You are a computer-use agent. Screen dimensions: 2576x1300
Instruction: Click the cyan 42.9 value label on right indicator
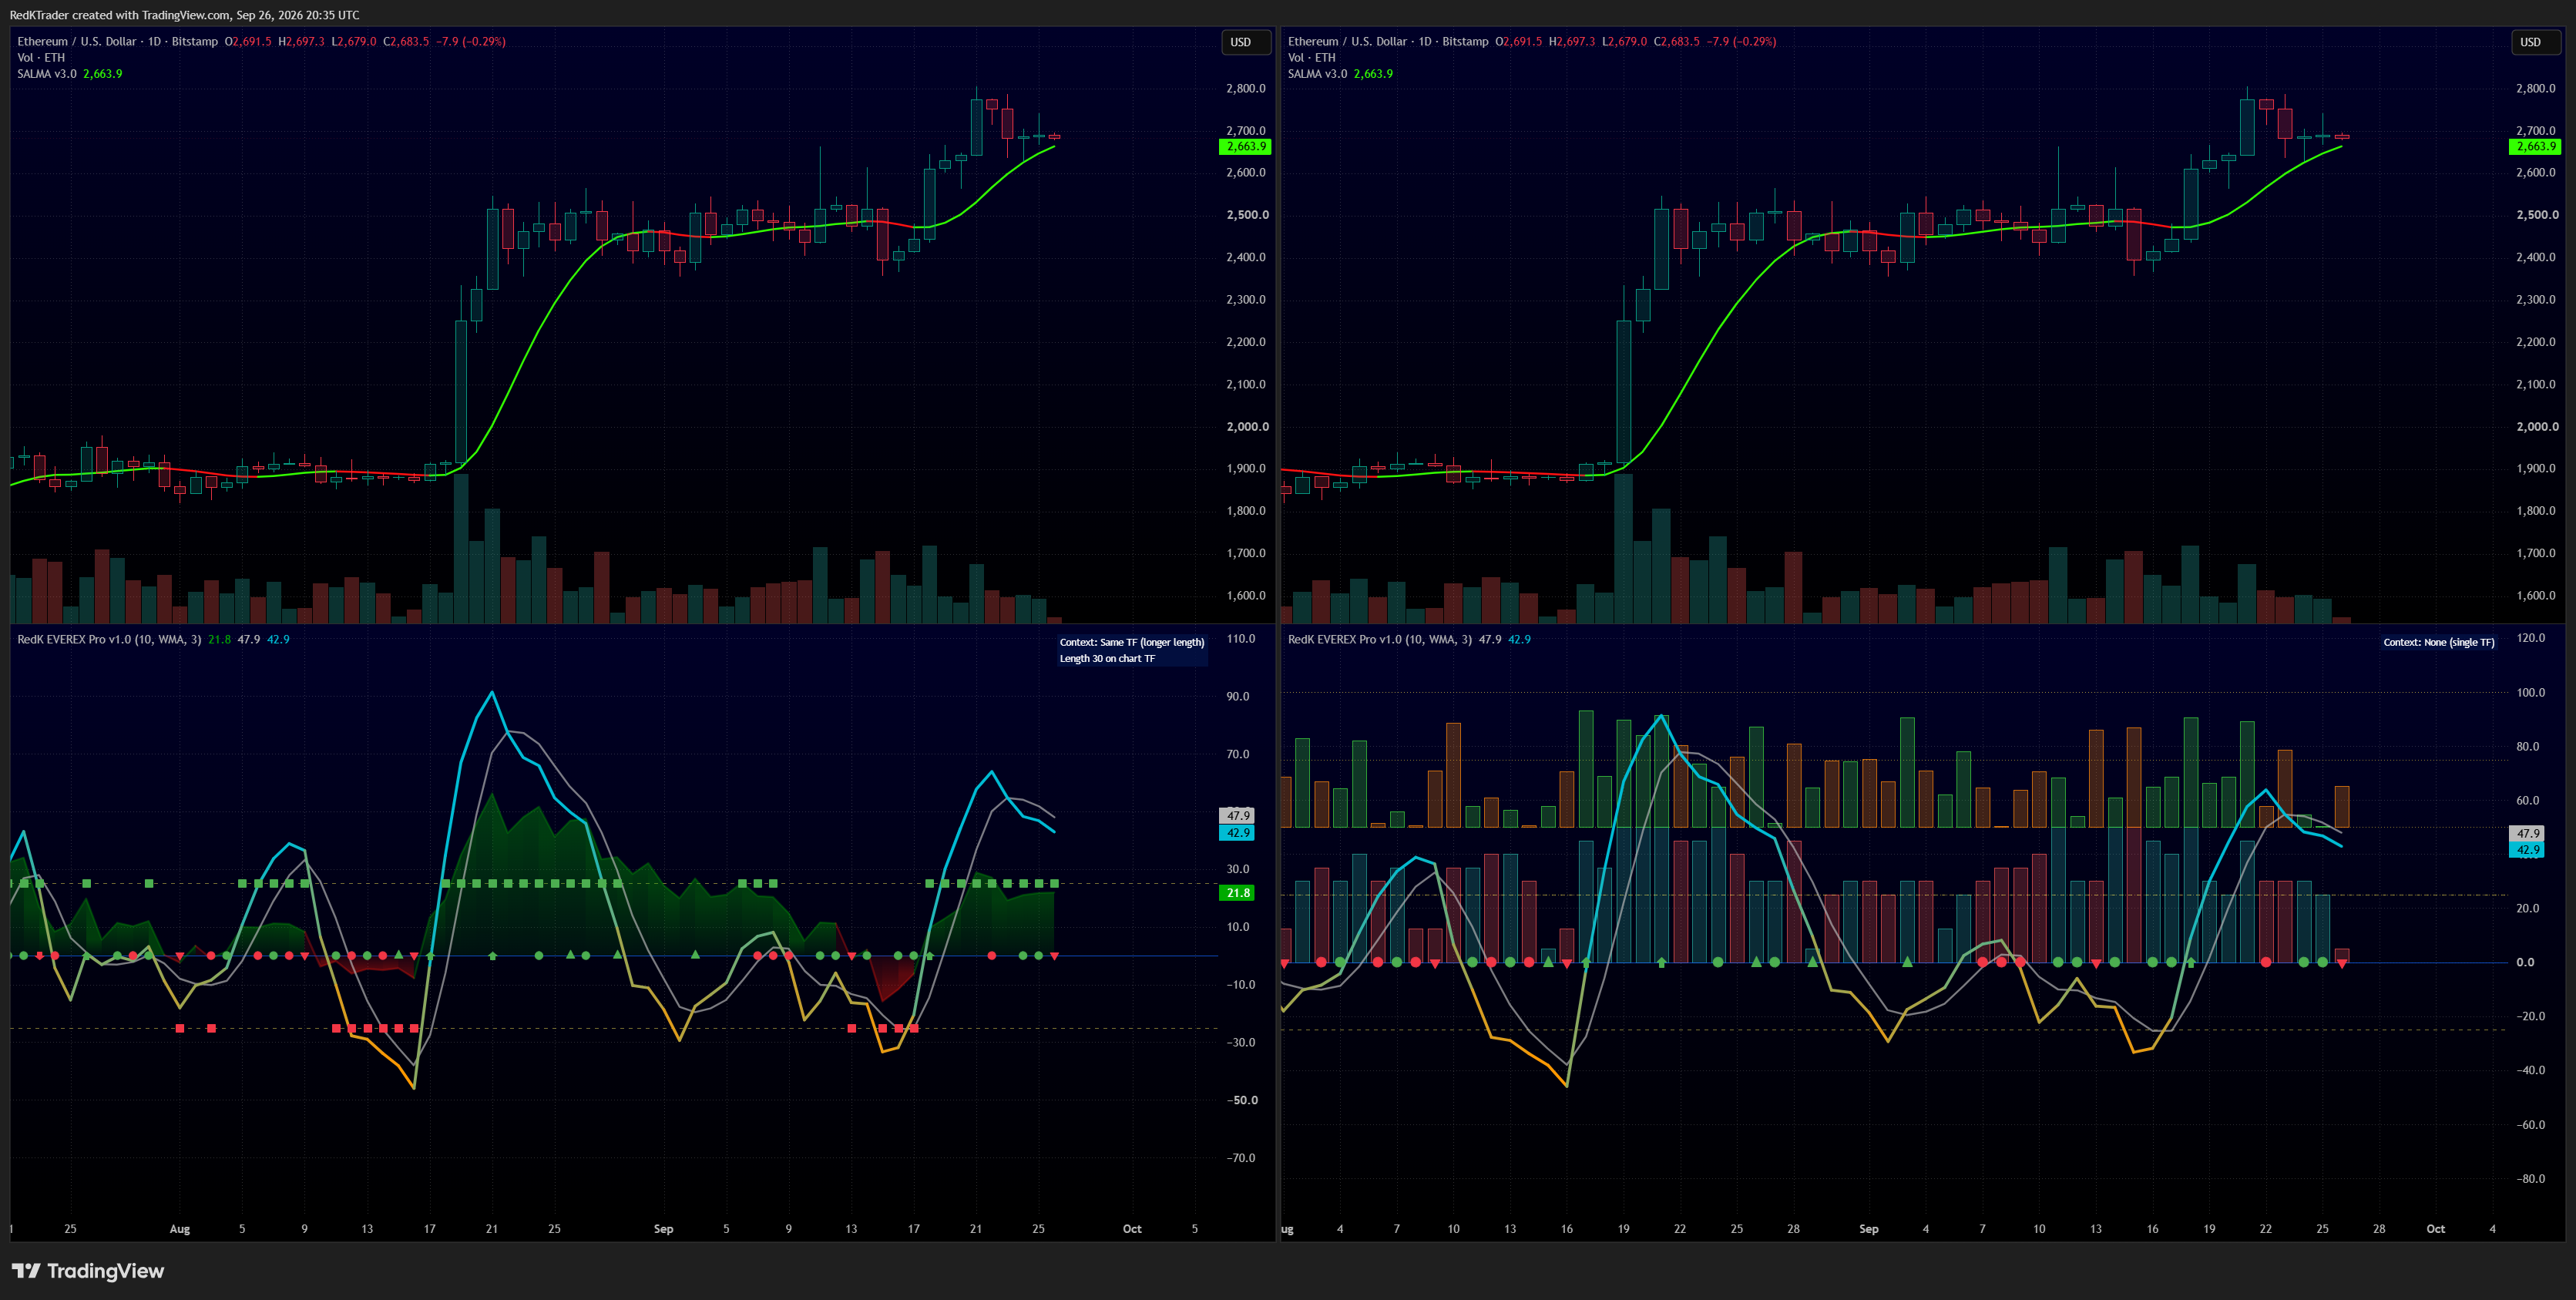(x=2528, y=850)
